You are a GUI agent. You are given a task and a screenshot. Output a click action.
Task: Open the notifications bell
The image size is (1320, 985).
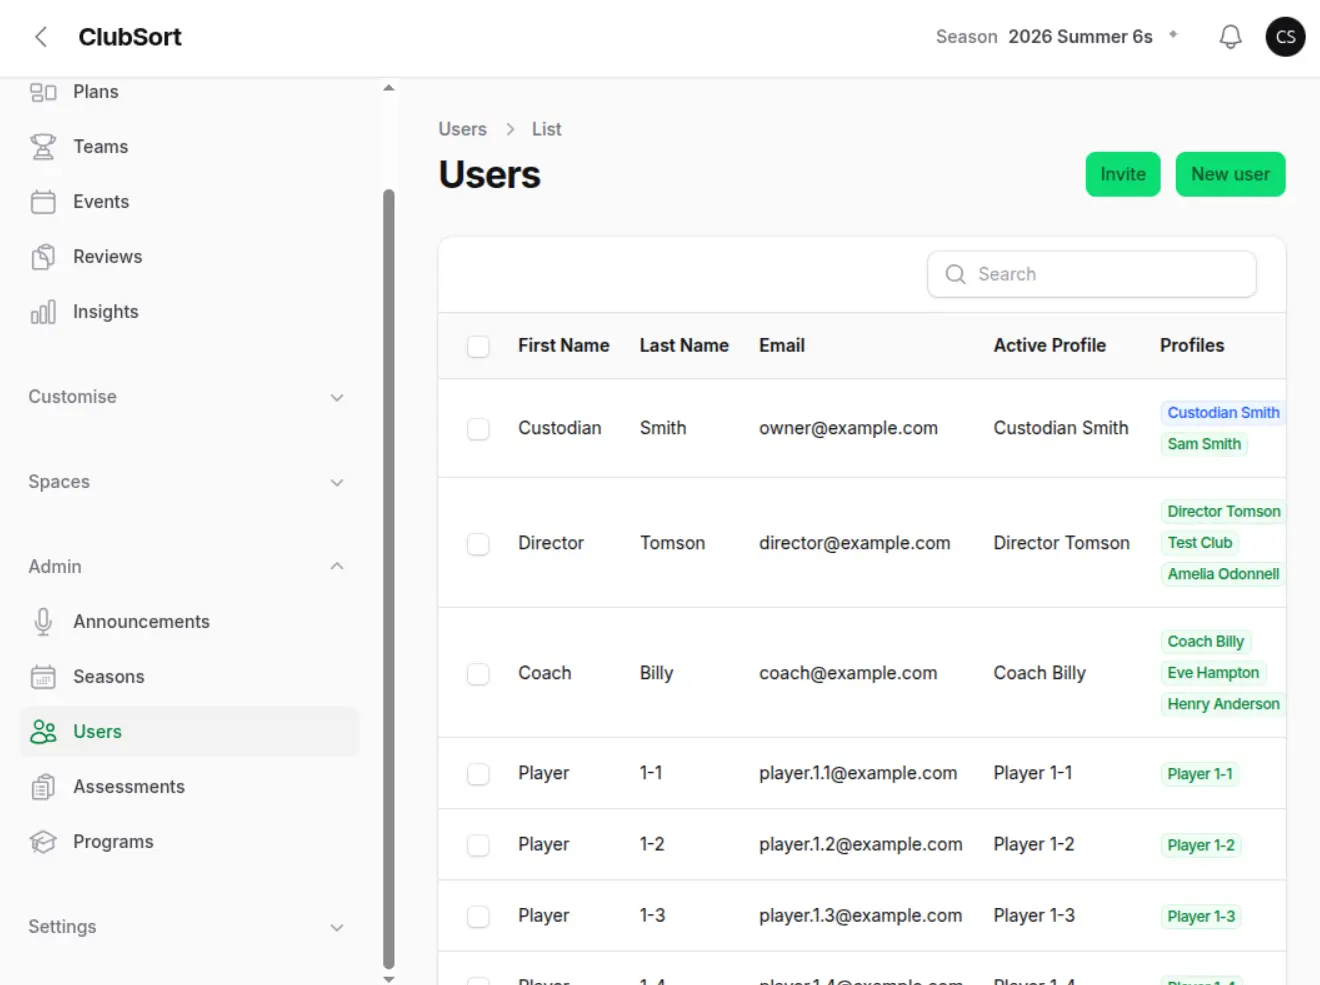point(1230,37)
